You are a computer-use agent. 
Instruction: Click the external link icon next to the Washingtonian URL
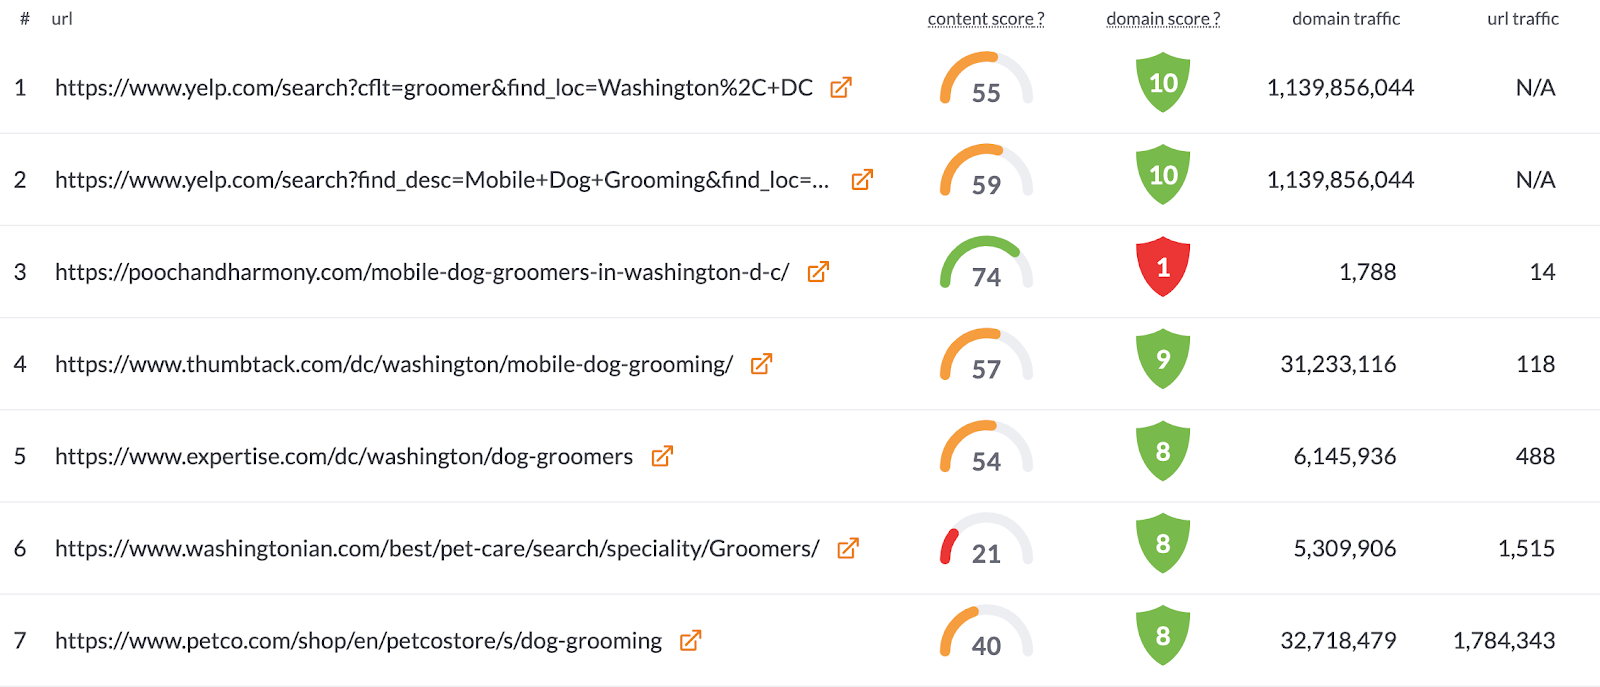click(848, 548)
